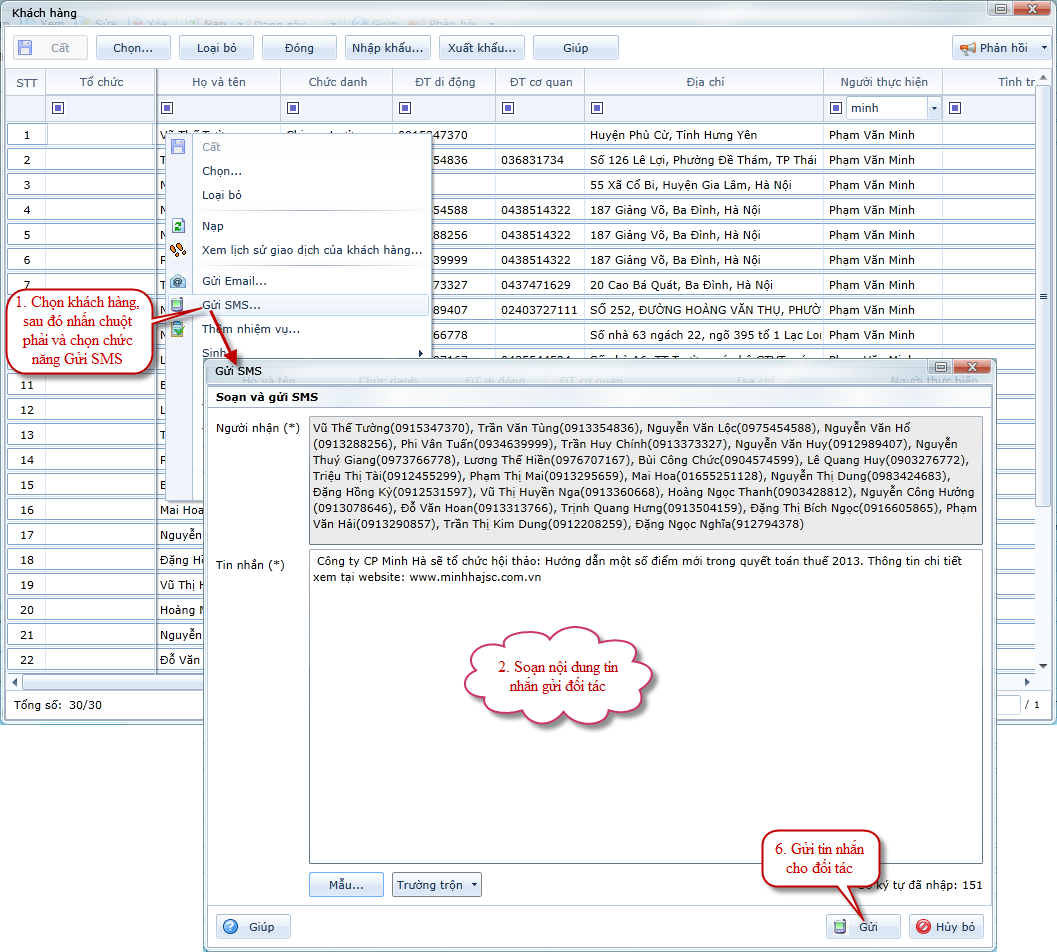This screenshot has height=952, width=1057.
Task: Choose Thêm nhiệm vụ... in the context menu
Action: pos(250,329)
